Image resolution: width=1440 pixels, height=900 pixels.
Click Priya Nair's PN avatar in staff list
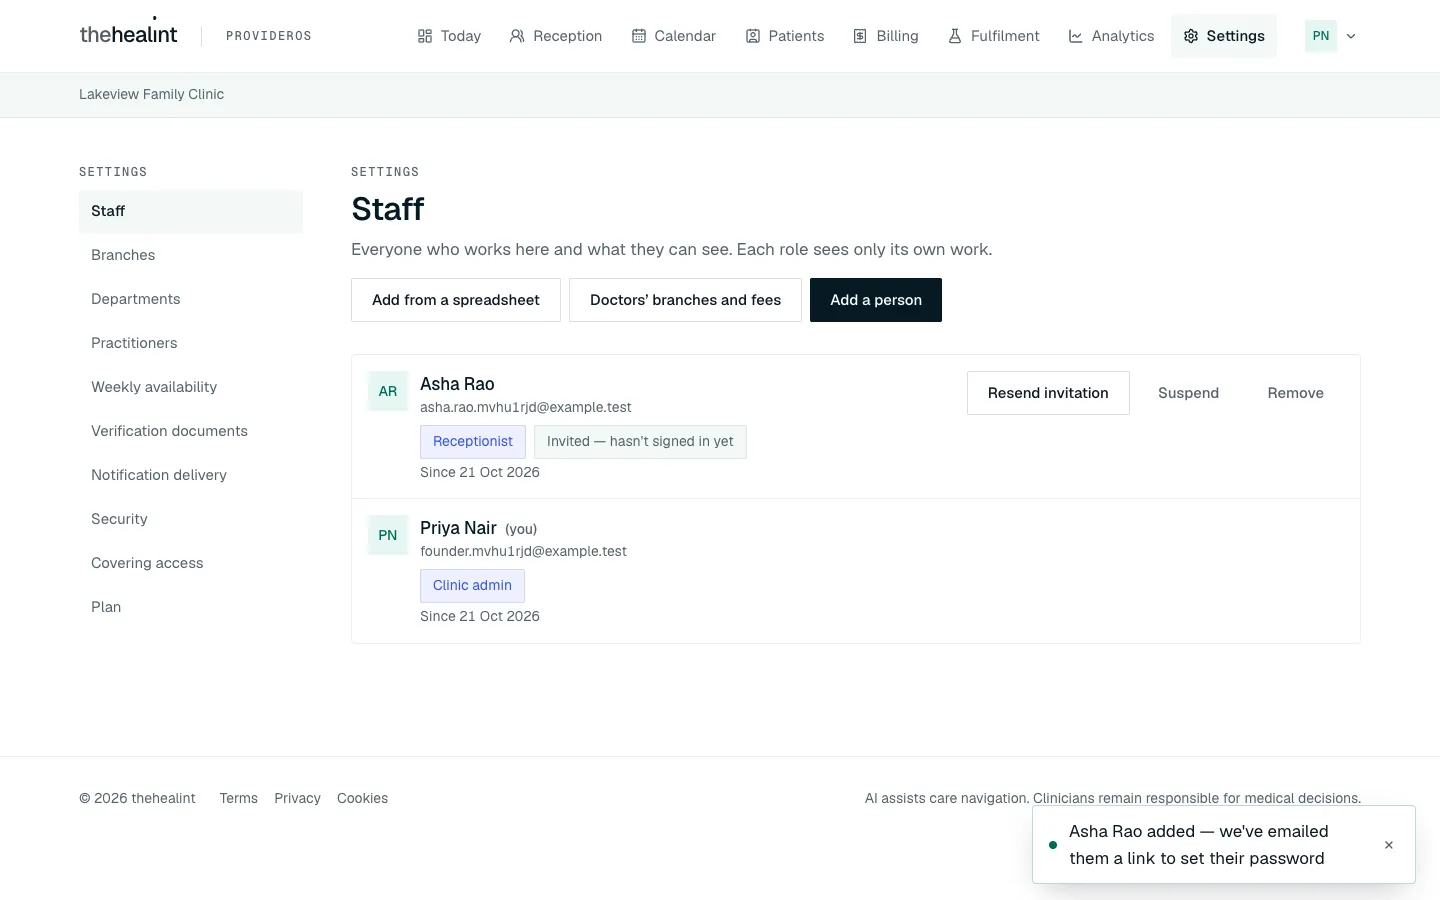click(388, 535)
